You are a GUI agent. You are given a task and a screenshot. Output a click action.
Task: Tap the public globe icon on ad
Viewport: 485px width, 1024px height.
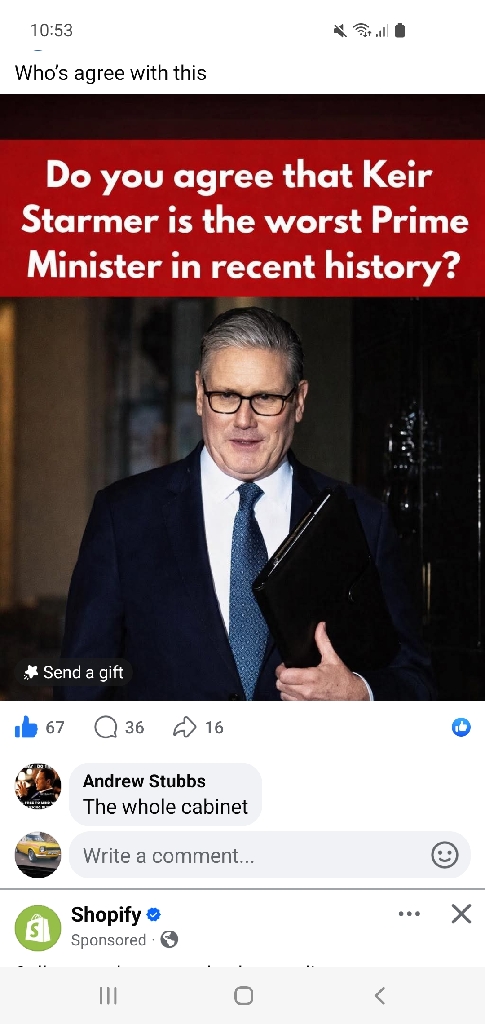[x=169, y=940]
